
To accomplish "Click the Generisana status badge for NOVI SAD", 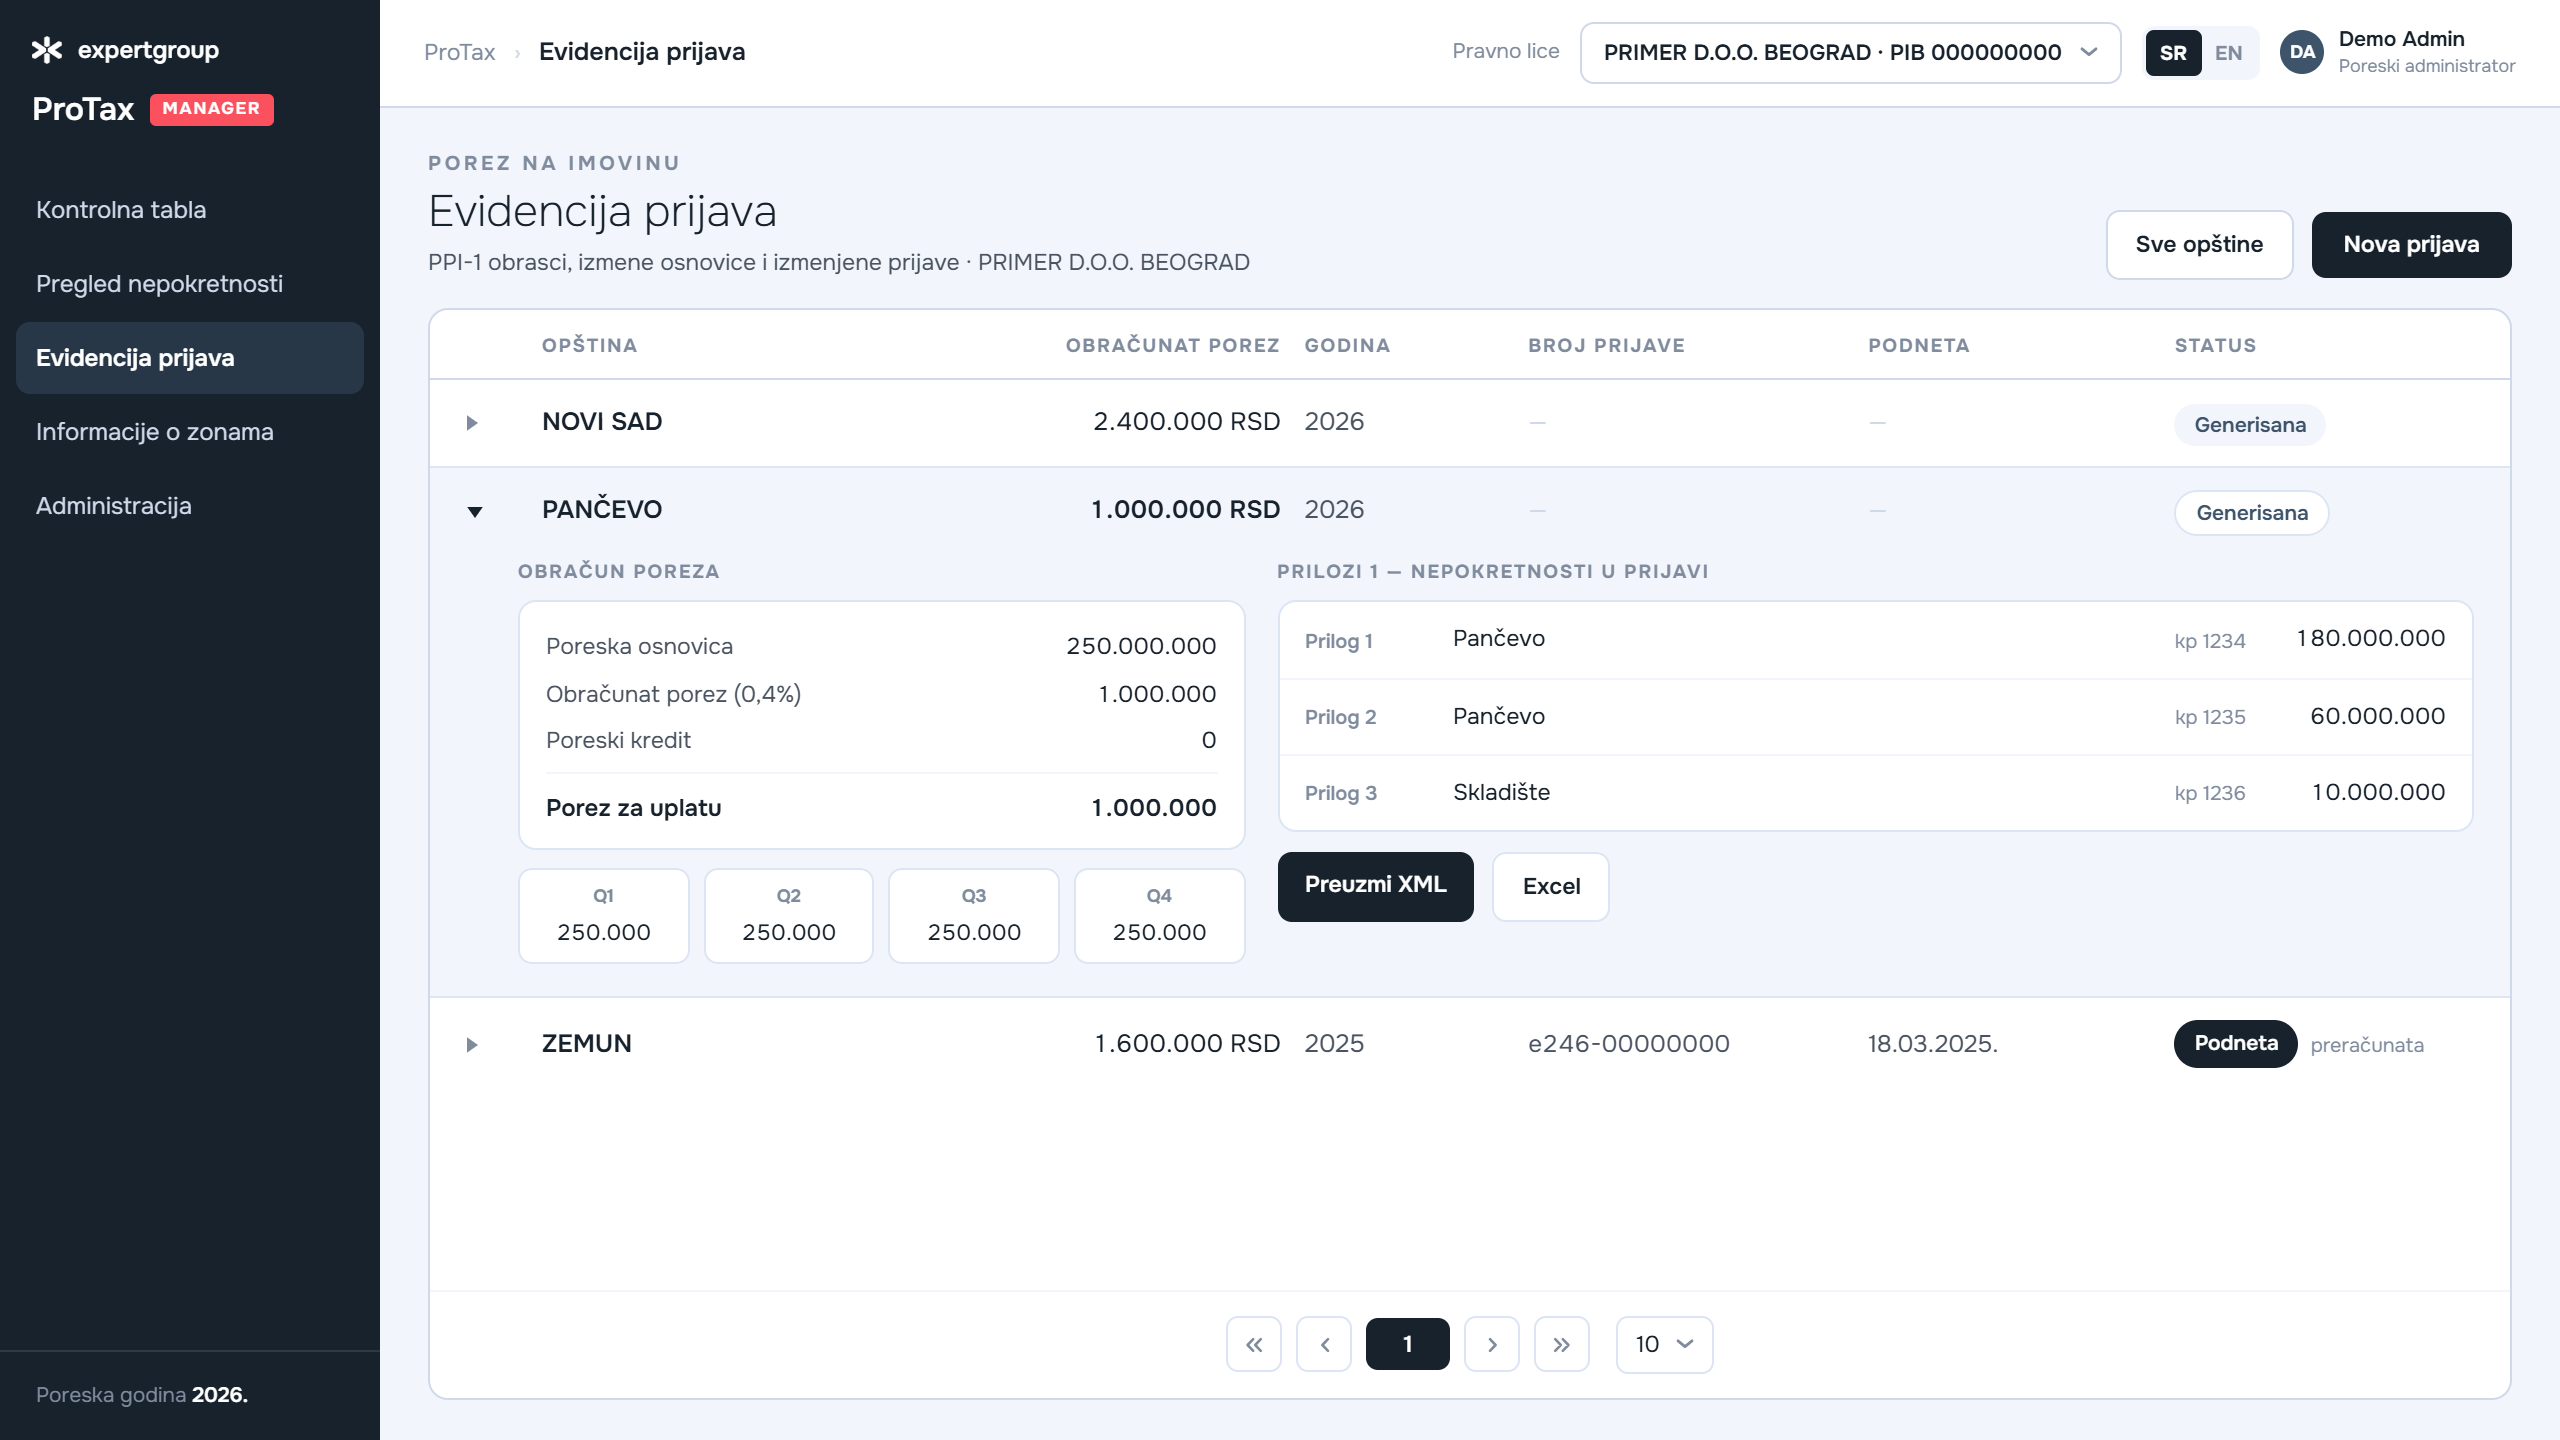I will pyautogui.click(x=2250, y=425).
